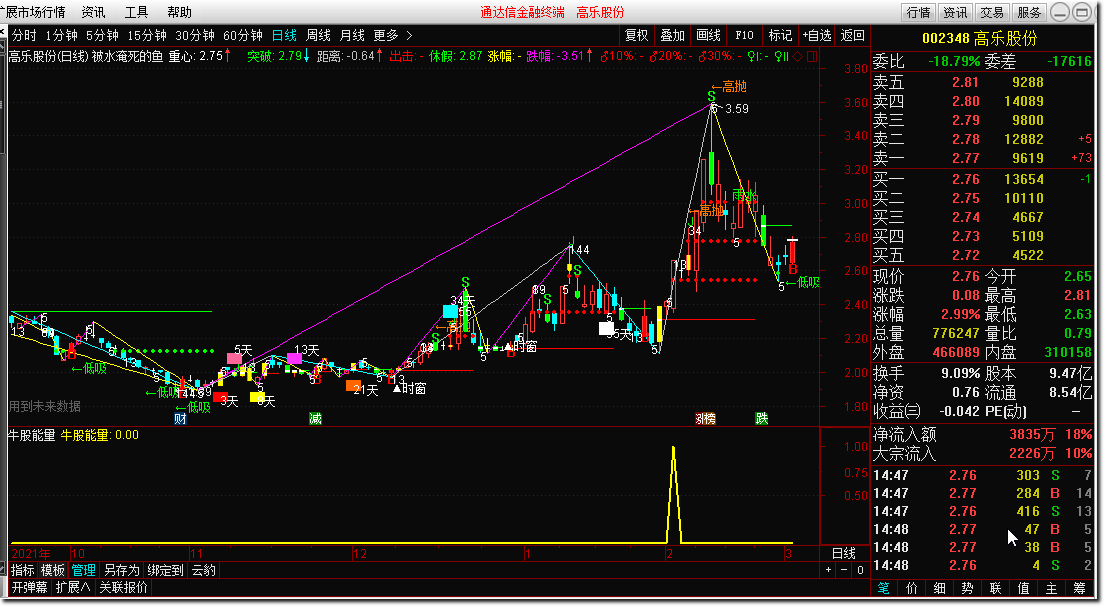Click the 0 reset button below chart
This screenshot has height=607, width=1106.
point(860,570)
